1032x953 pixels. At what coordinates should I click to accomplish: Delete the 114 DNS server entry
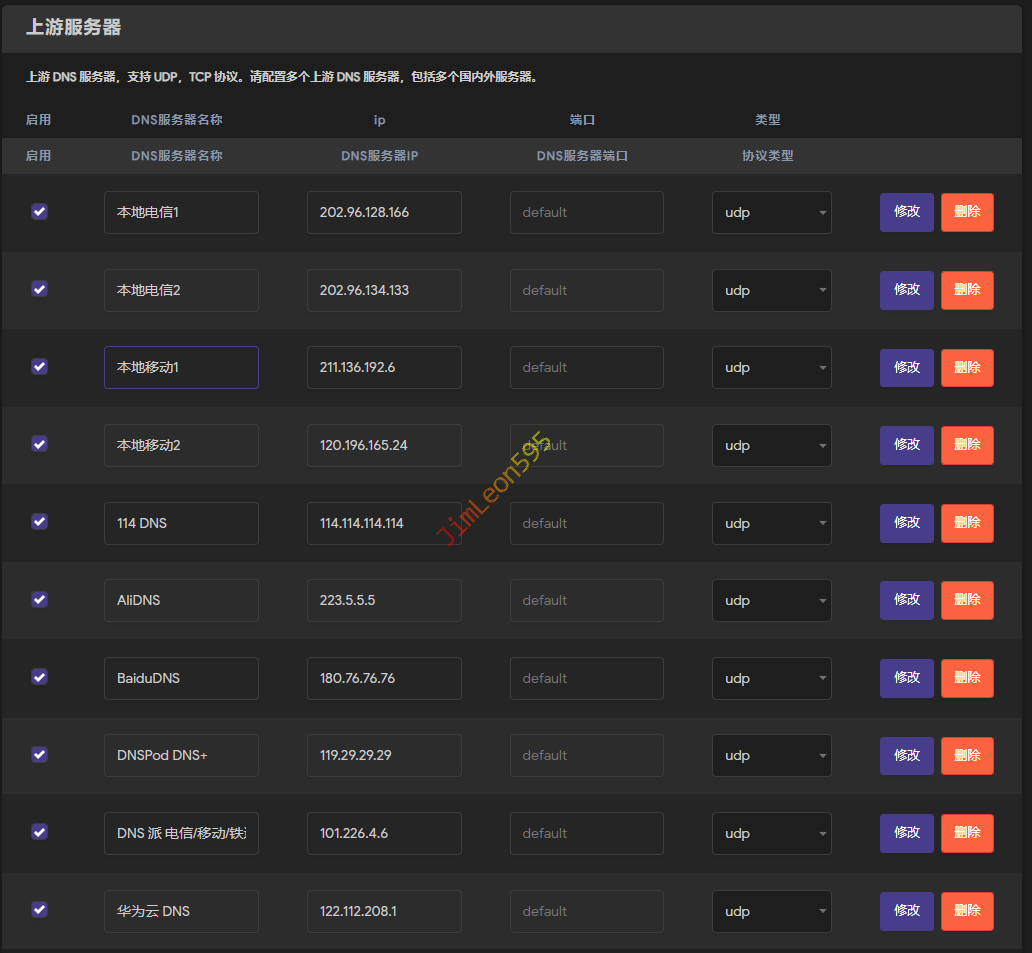967,523
